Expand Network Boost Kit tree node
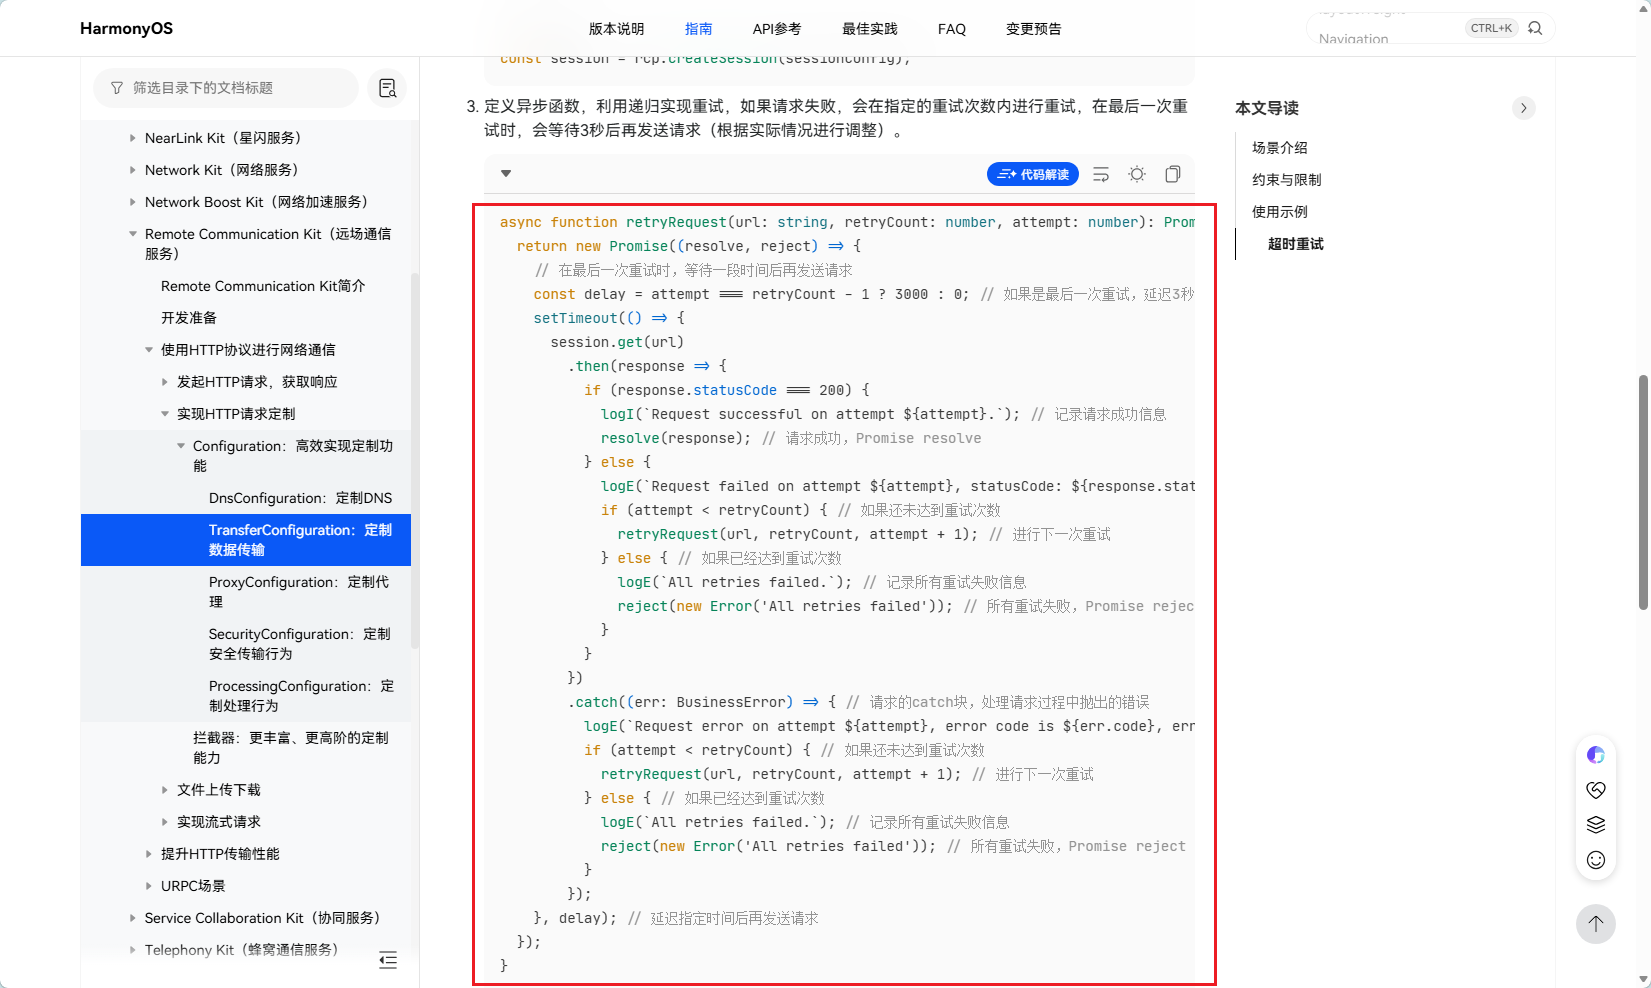 (x=132, y=202)
